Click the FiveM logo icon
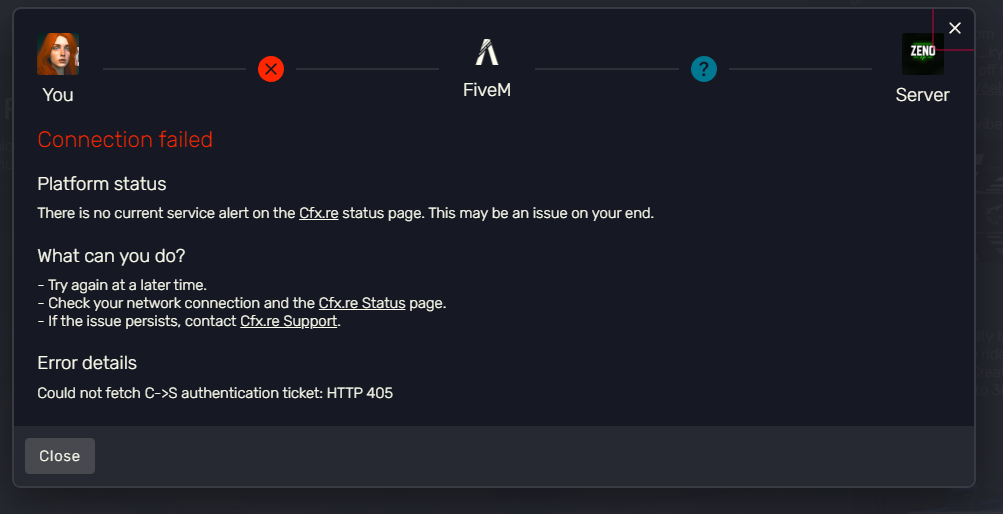Image resolution: width=1003 pixels, height=514 pixels. tap(487, 52)
